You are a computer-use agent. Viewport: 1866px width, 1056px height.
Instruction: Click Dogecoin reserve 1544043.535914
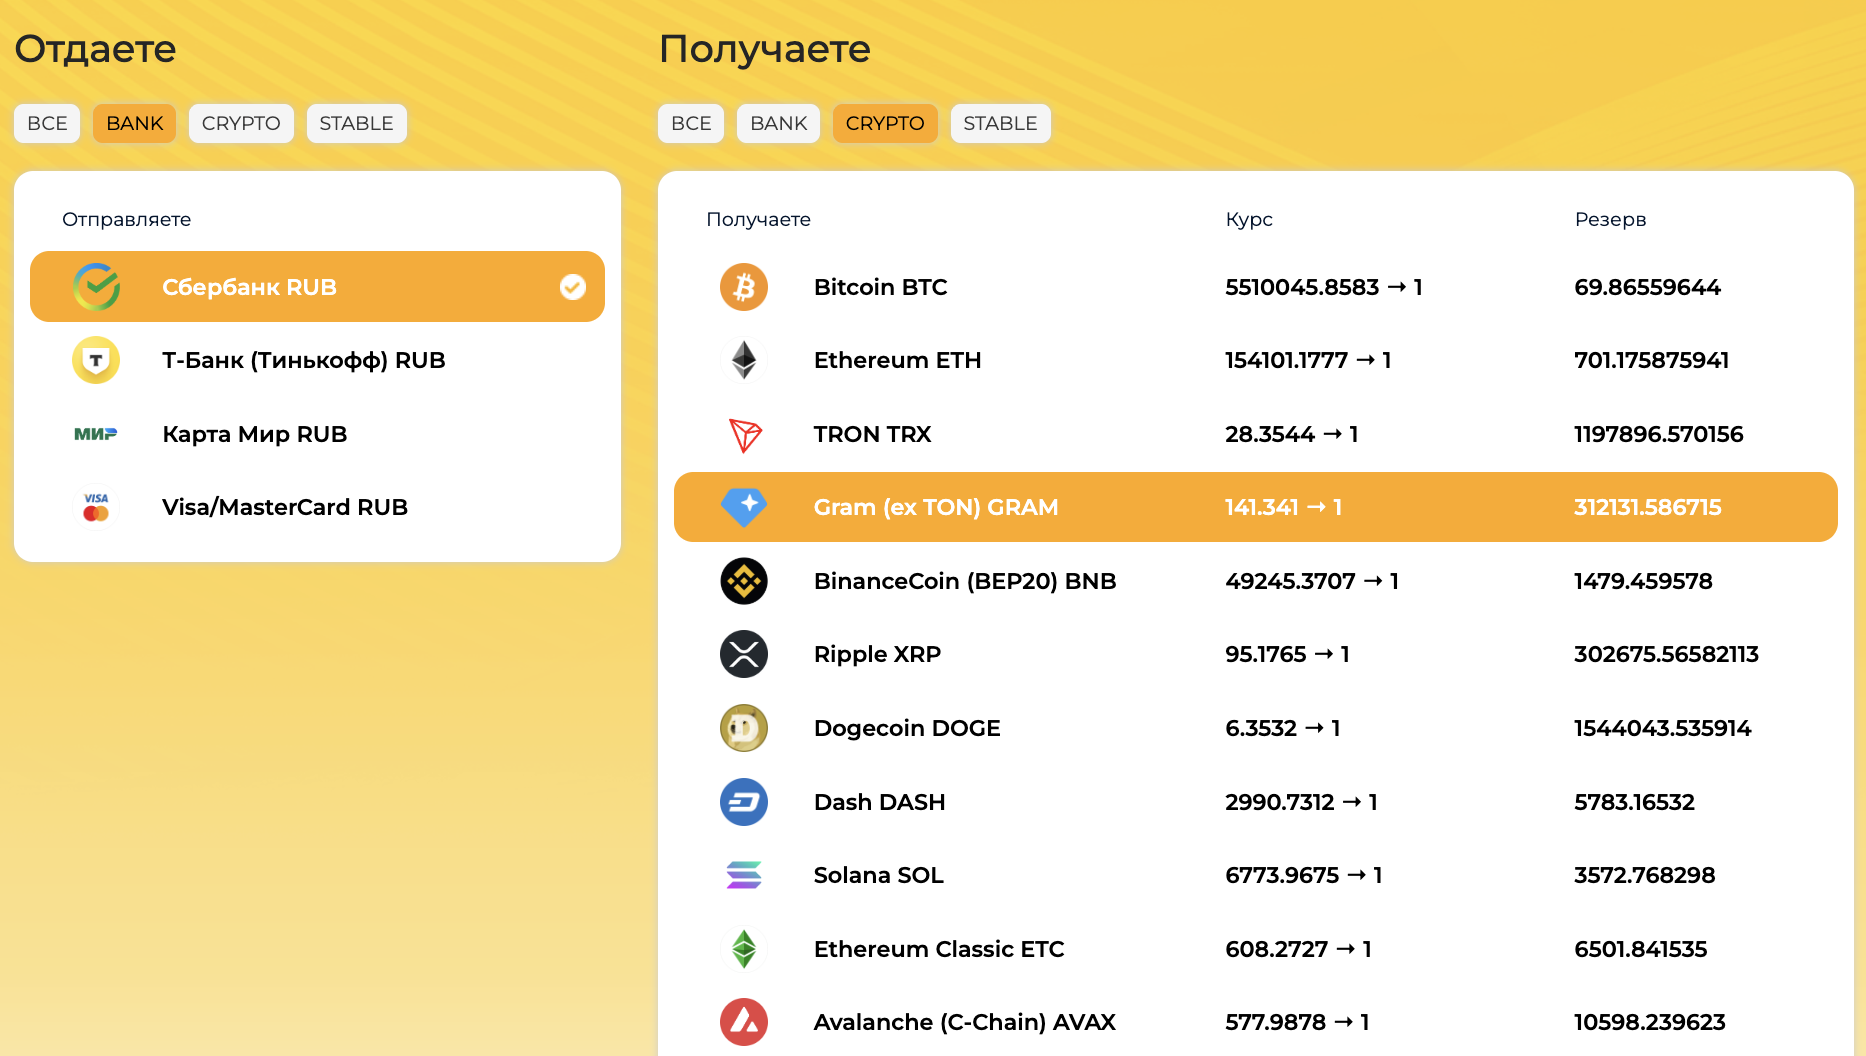[x=1662, y=728]
